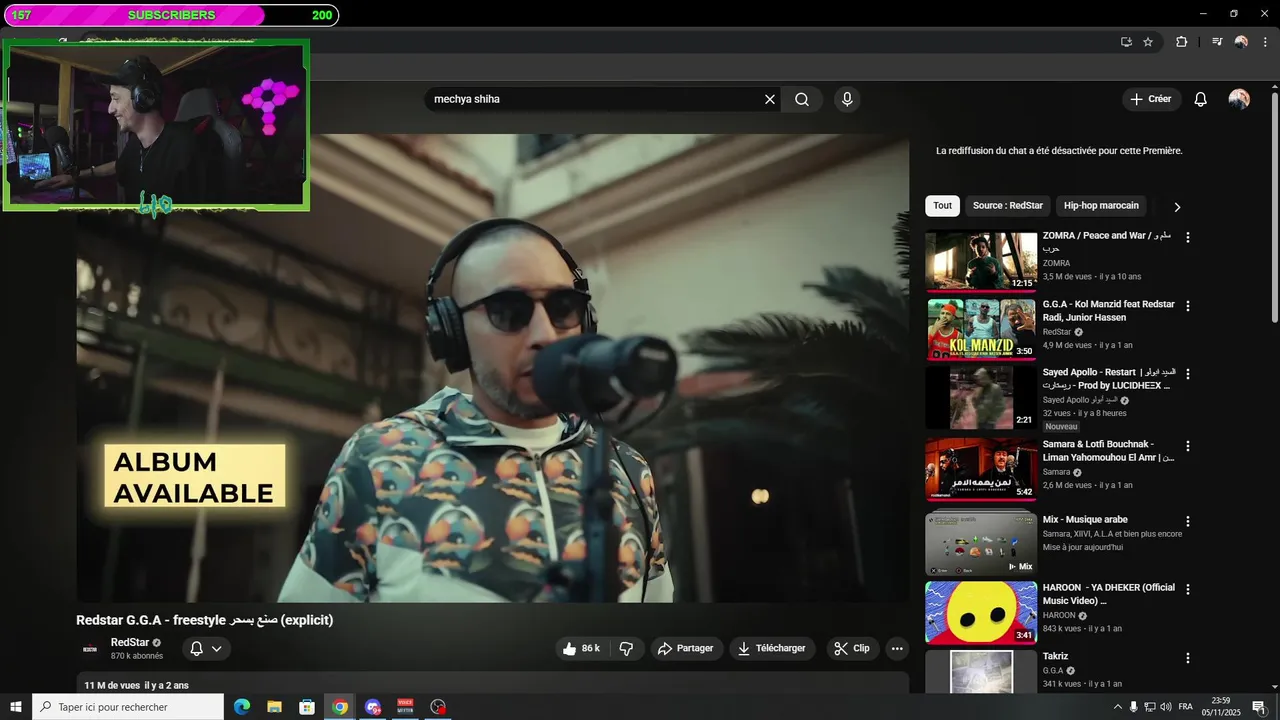Screen dimensions: 1280x720
Task: Select the Tout filter chip
Action: click(x=943, y=206)
